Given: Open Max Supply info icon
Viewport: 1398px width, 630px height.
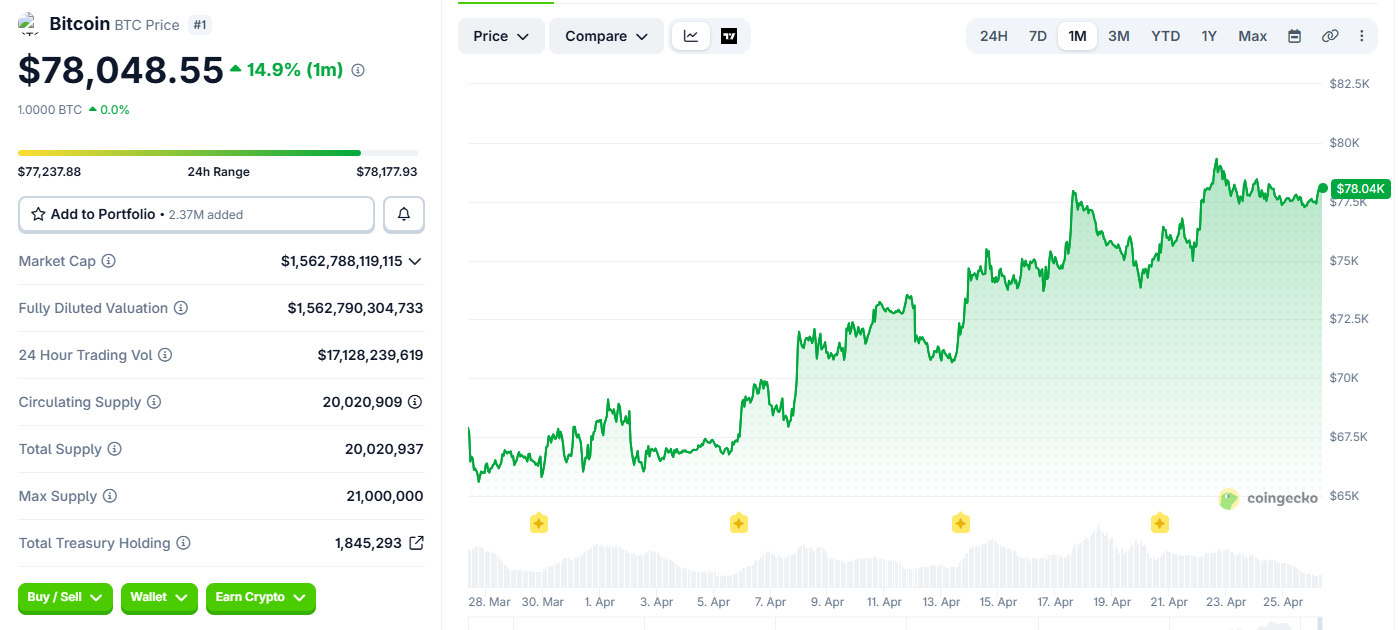Looking at the screenshot, I should [110, 496].
